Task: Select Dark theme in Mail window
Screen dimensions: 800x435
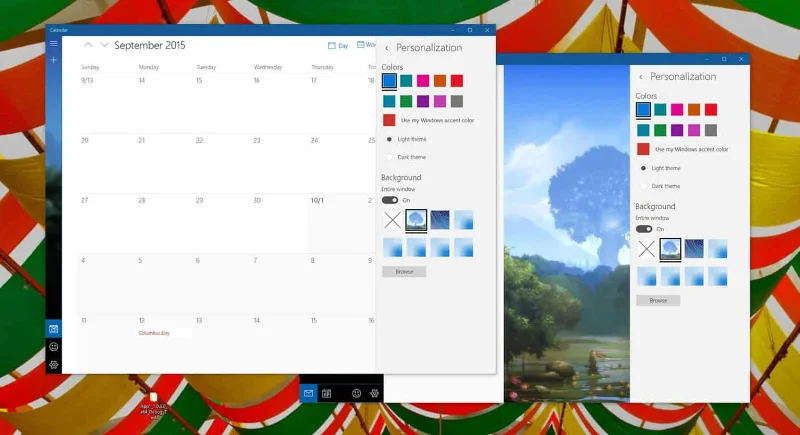Action: pyautogui.click(x=661, y=186)
